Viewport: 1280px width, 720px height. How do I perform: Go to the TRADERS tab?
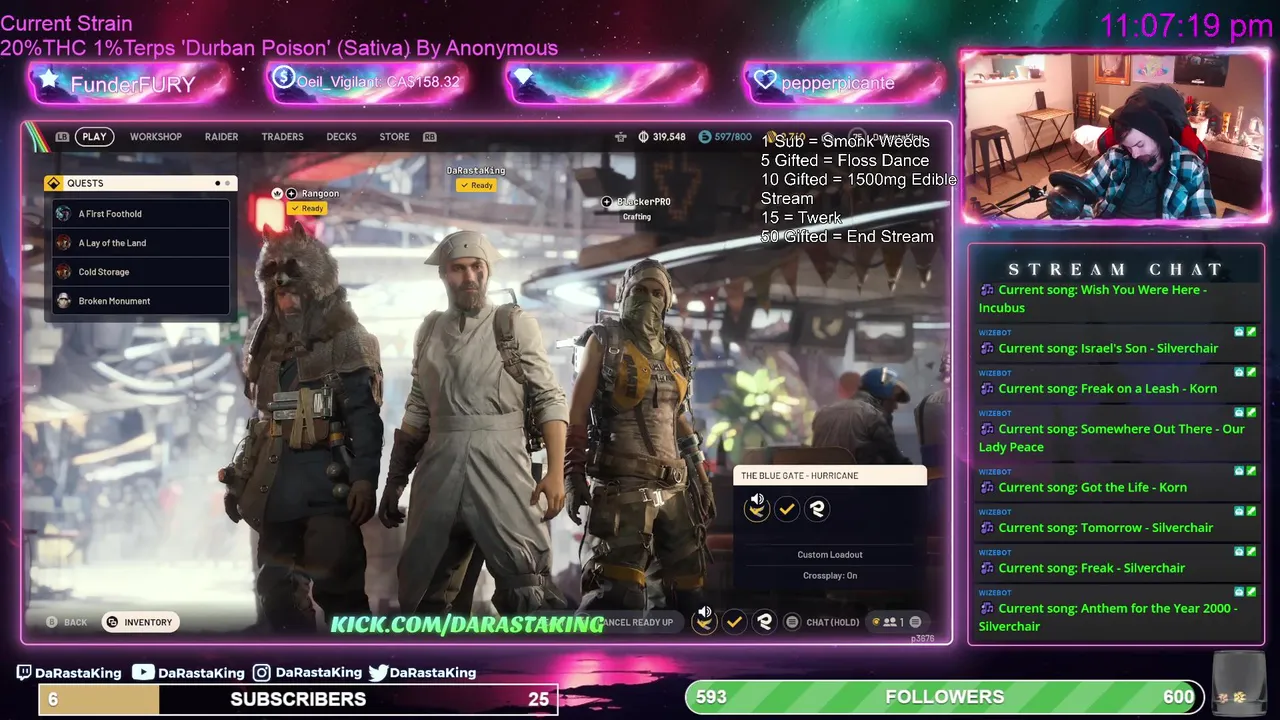point(282,137)
